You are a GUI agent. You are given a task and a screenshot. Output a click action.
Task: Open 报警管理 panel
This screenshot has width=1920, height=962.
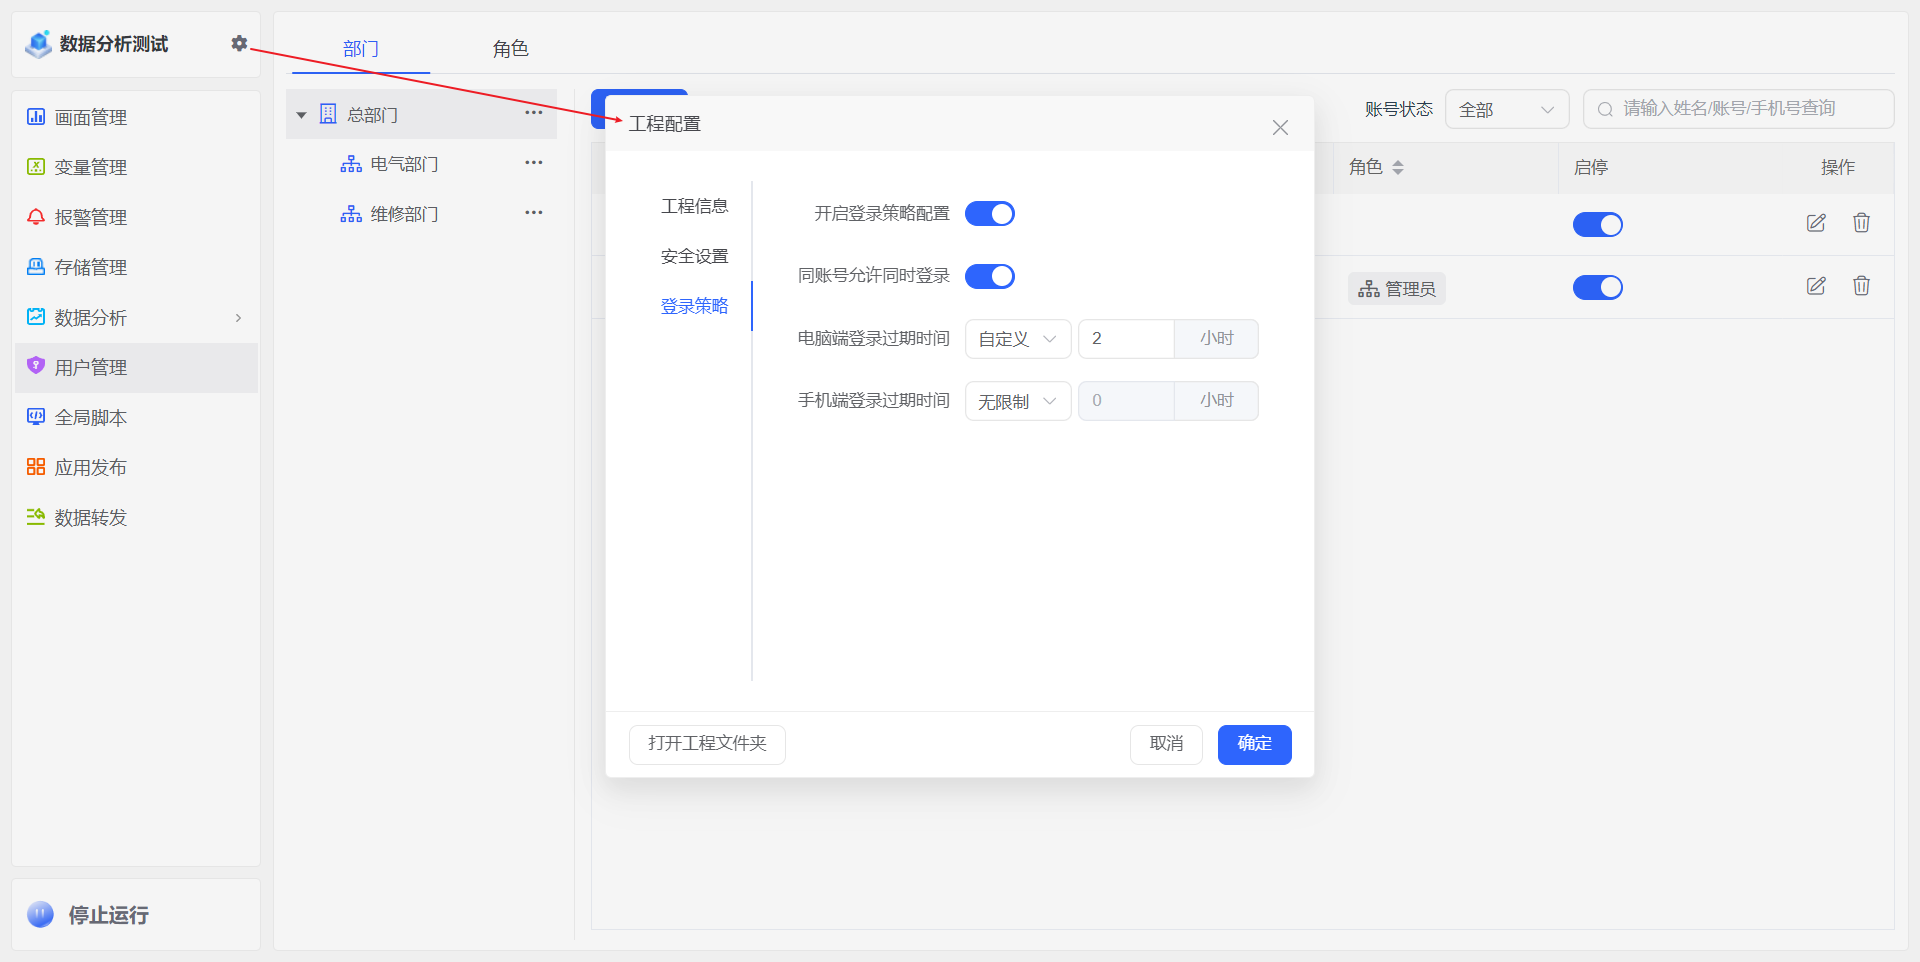coord(90,217)
